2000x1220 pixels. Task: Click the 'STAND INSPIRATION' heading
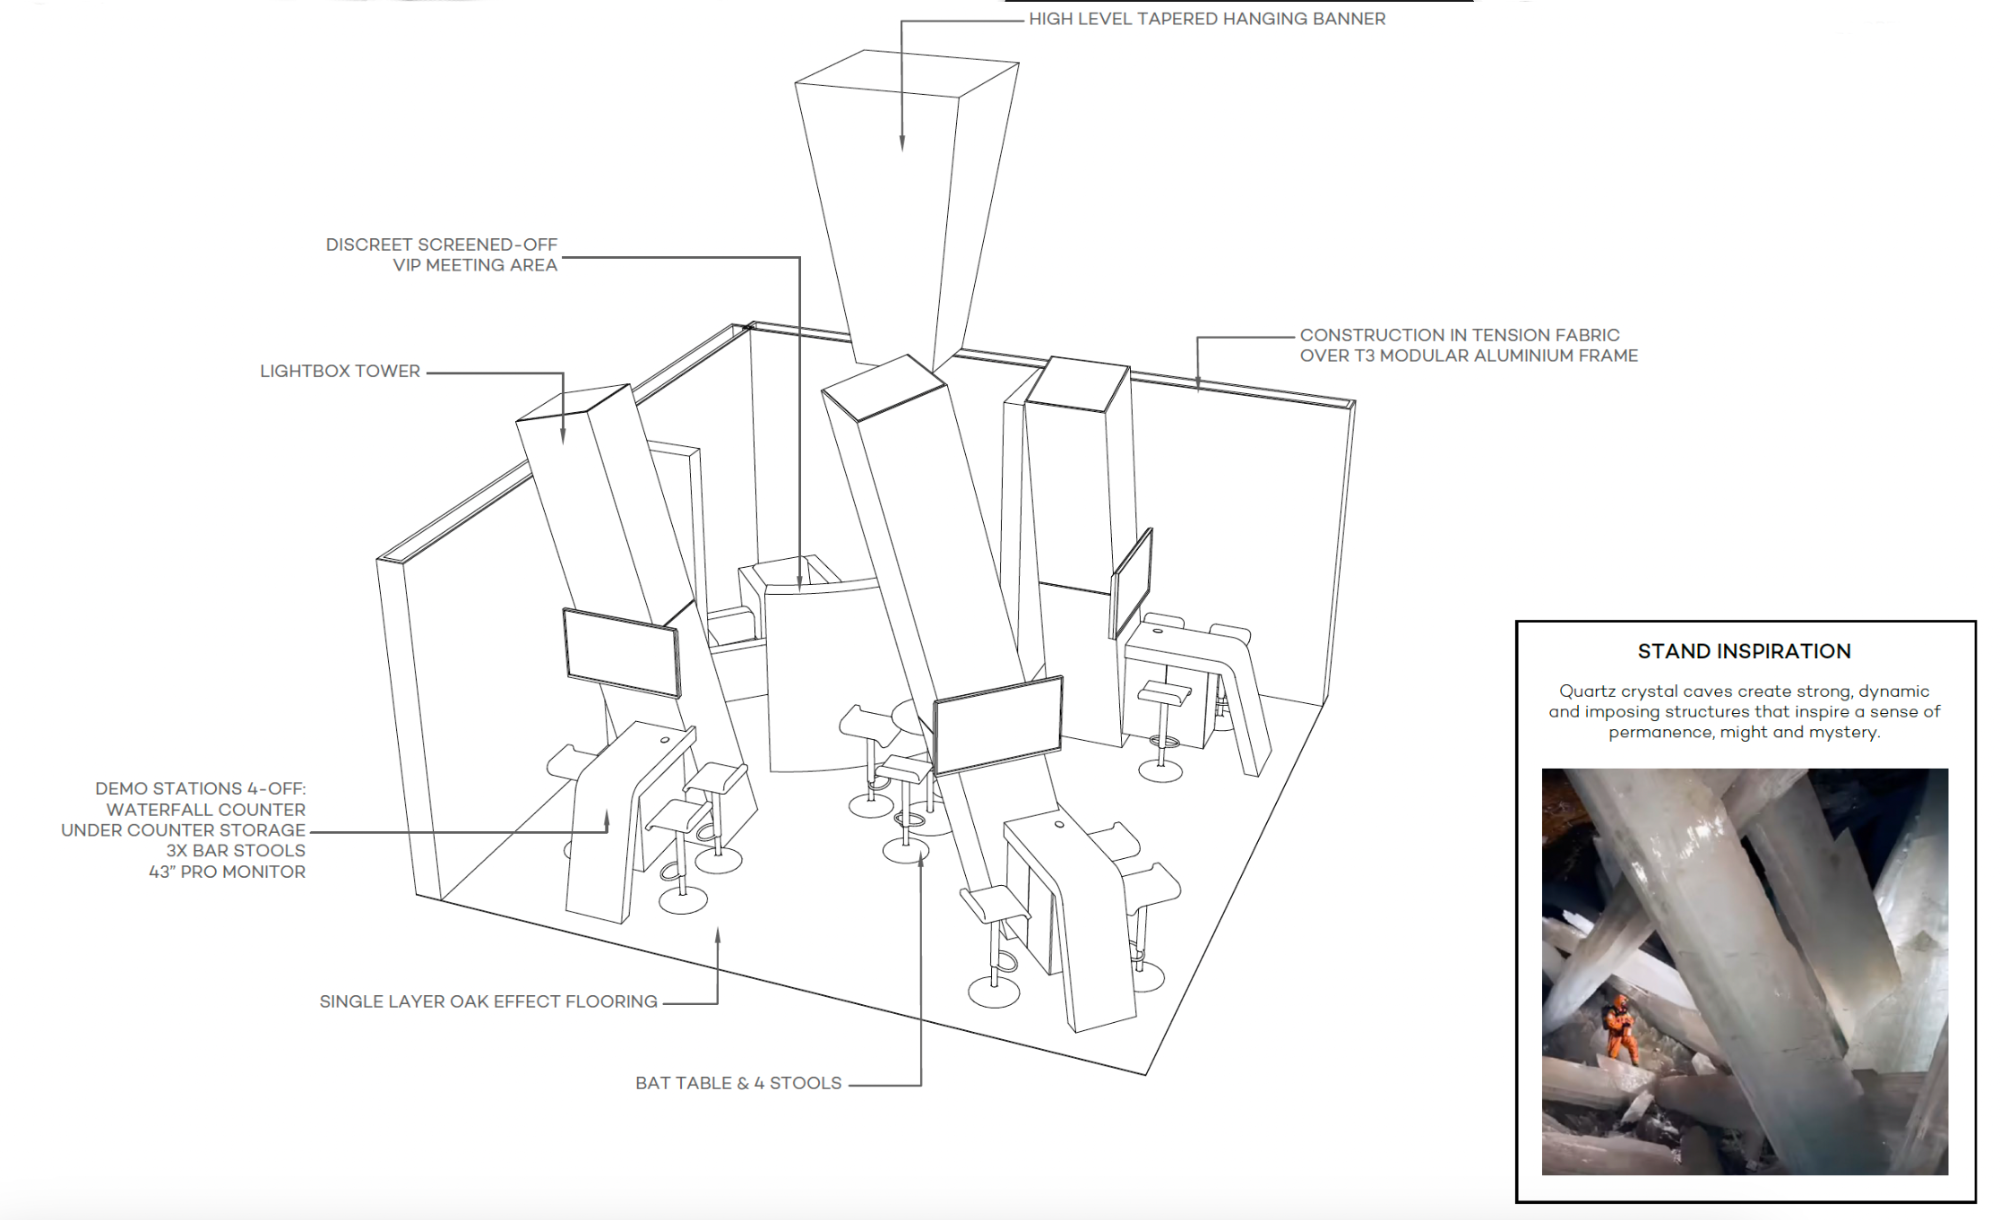pyautogui.click(x=1744, y=652)
